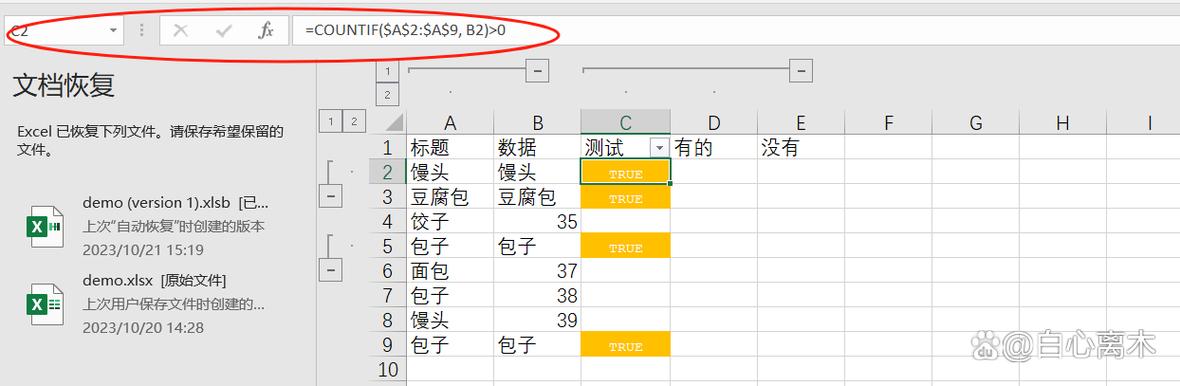
Task: Click cell B1 containing 数据
Action: (x=537, y=147)
